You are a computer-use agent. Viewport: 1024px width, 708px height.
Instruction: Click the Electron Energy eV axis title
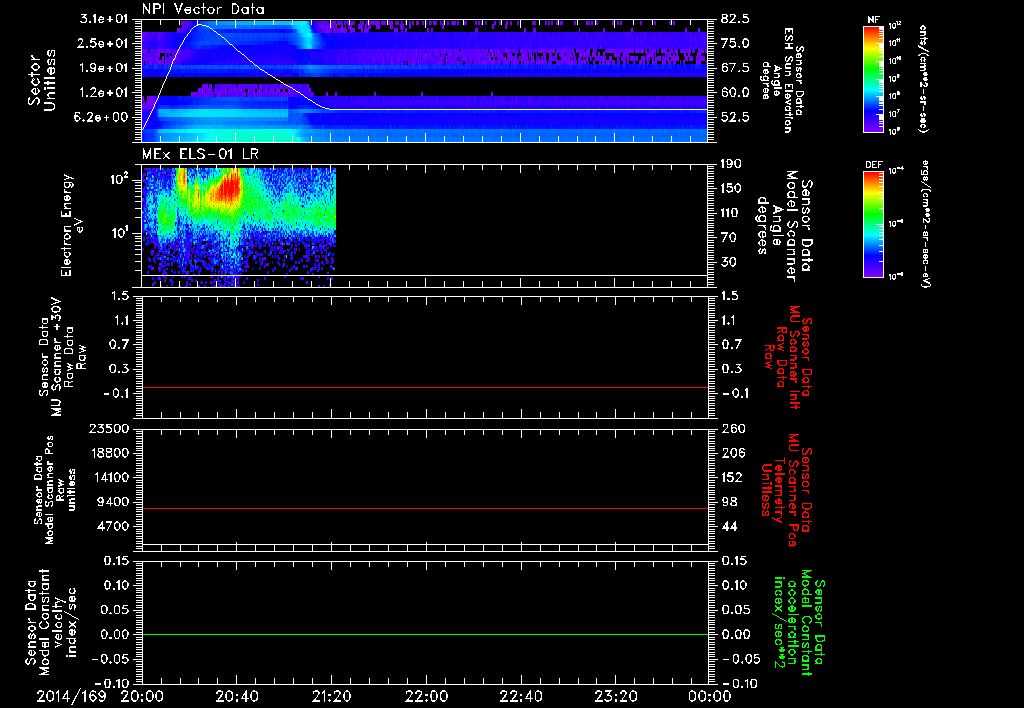tap(71, 225)
